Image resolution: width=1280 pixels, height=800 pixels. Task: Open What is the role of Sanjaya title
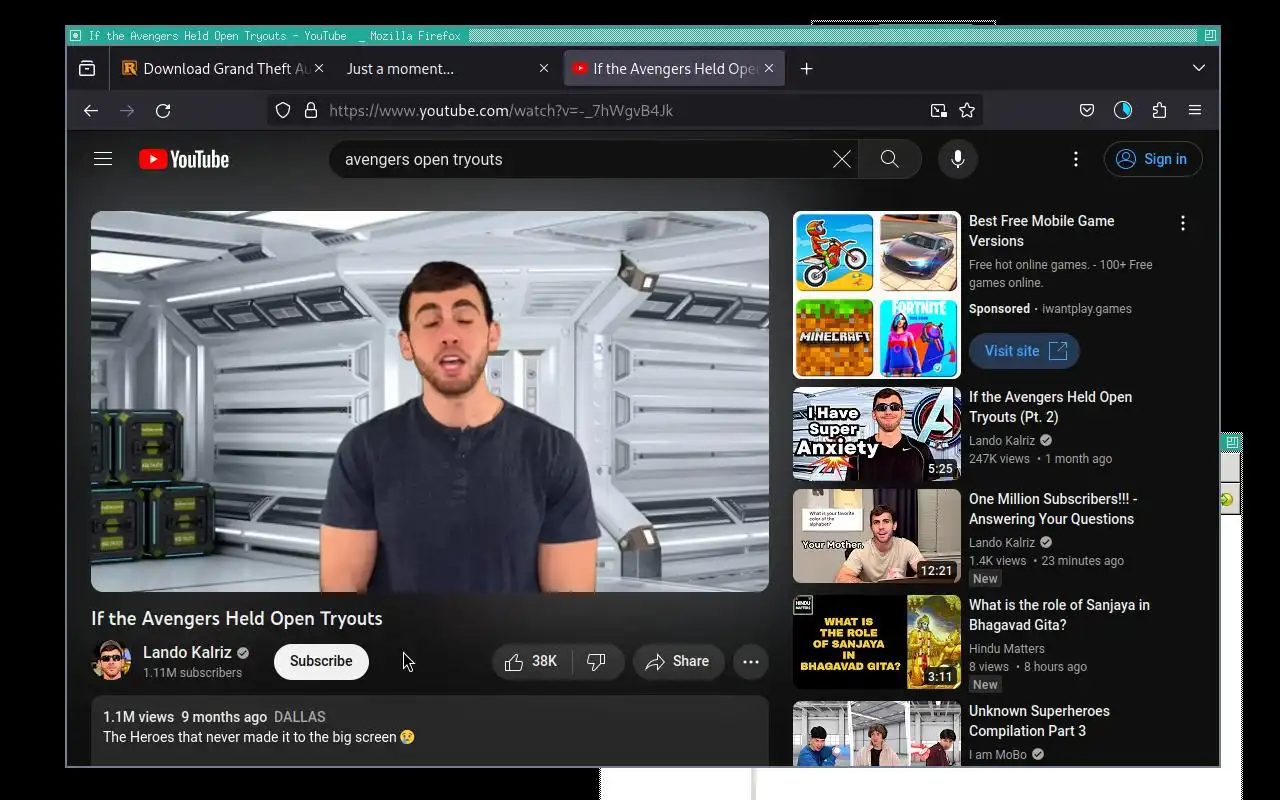[1059, 615]
